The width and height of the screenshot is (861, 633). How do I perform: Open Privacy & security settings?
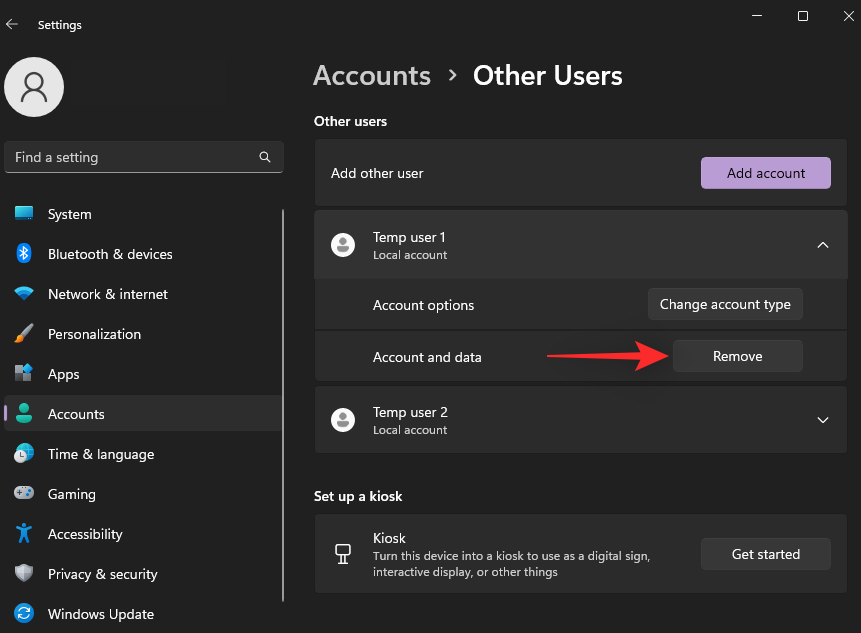(143, 574)
